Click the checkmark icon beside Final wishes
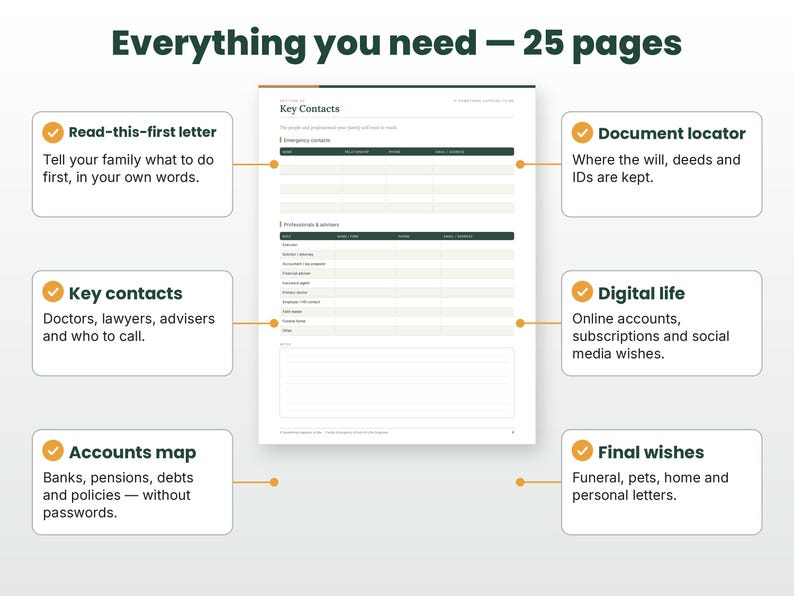This screenshot has width=794, height=596. point(582,451)
